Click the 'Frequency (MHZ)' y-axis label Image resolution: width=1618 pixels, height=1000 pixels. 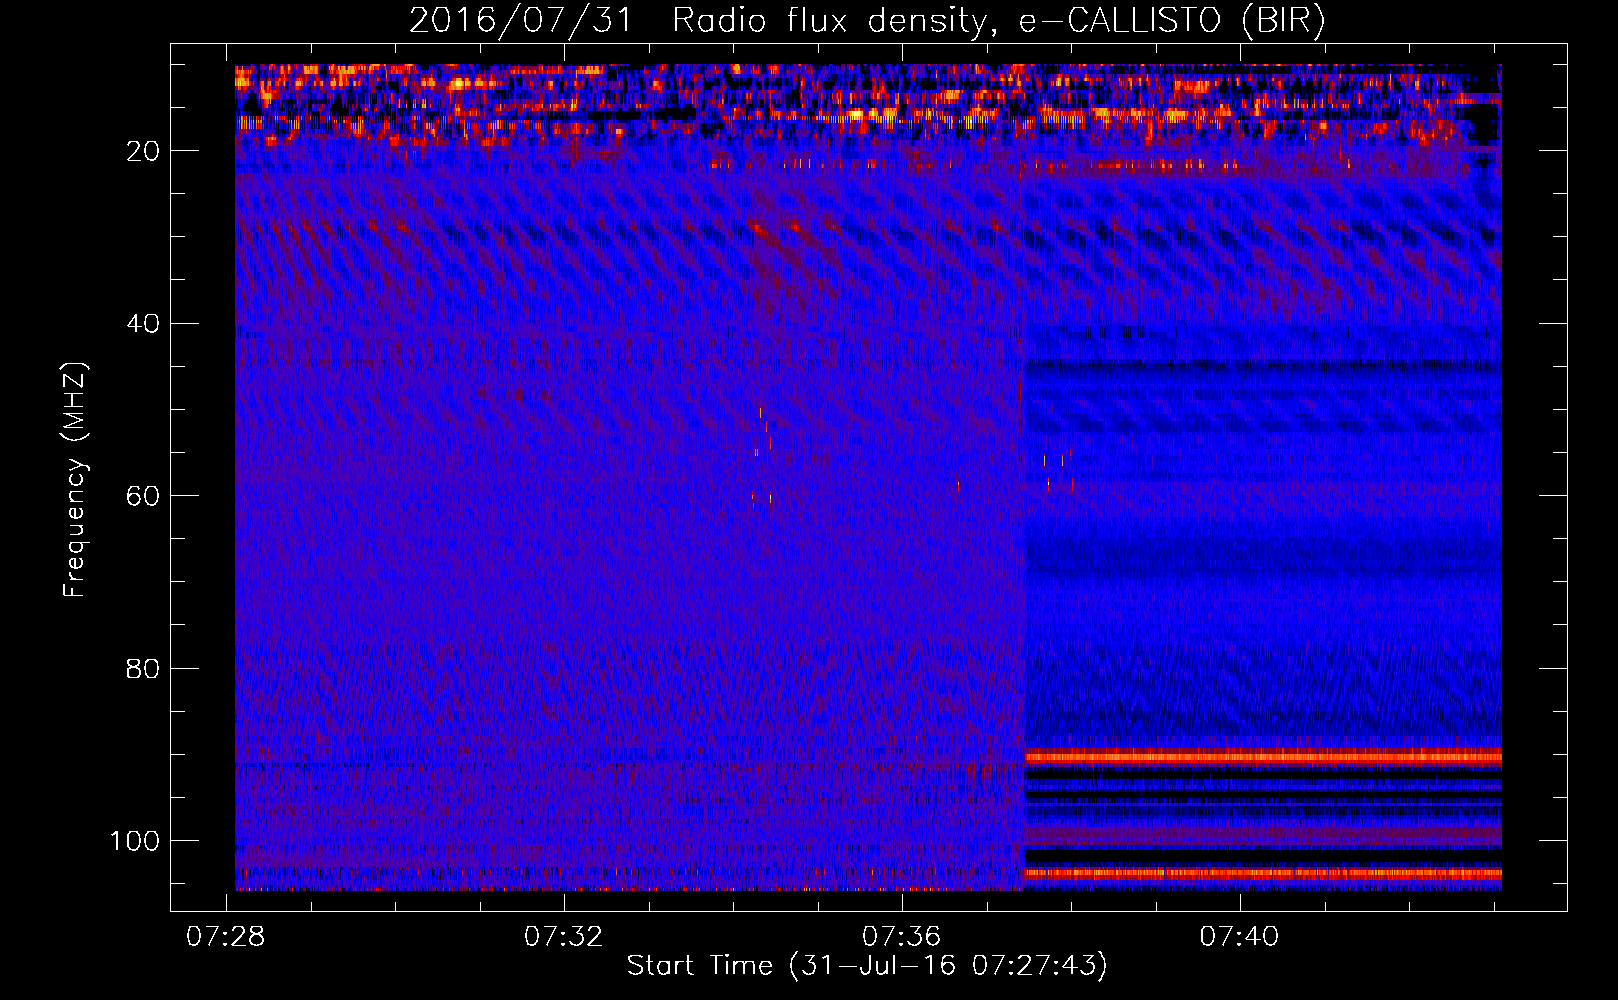tap(75, 479)
